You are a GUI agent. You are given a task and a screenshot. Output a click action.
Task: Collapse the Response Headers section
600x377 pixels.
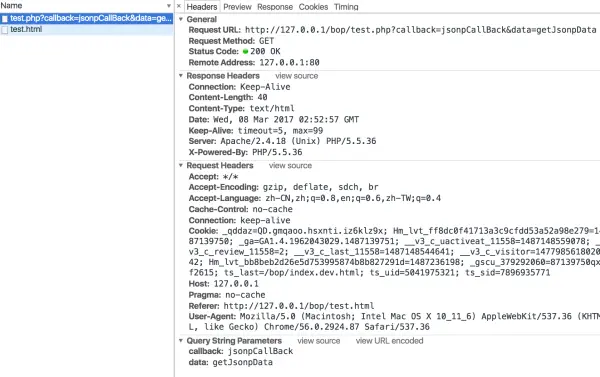(181, 76)
